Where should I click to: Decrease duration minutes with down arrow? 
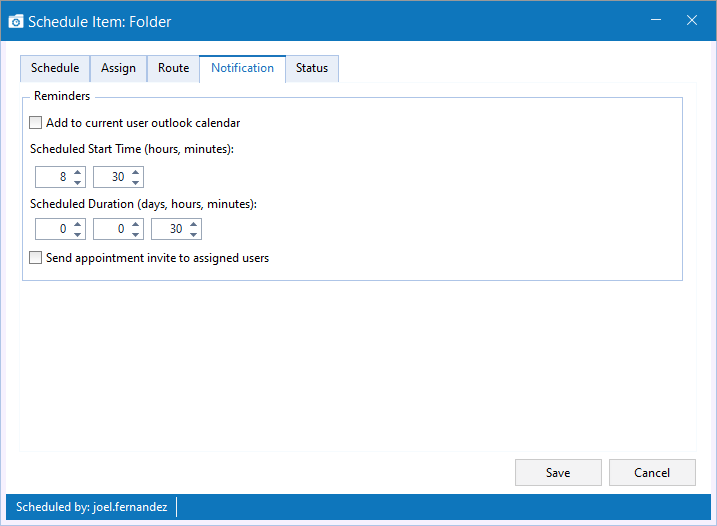pyautogui.click(x=194, y=234)
